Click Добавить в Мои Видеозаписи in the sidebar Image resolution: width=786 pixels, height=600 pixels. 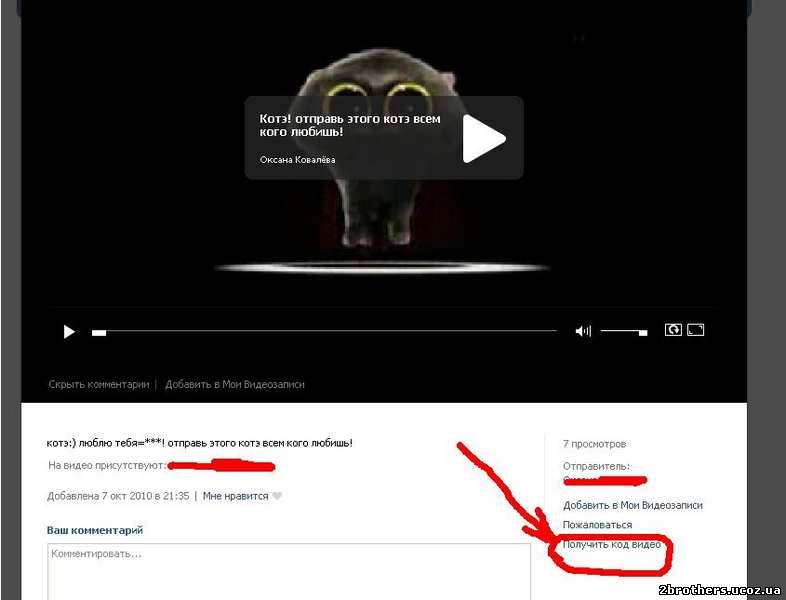point(632,506)
